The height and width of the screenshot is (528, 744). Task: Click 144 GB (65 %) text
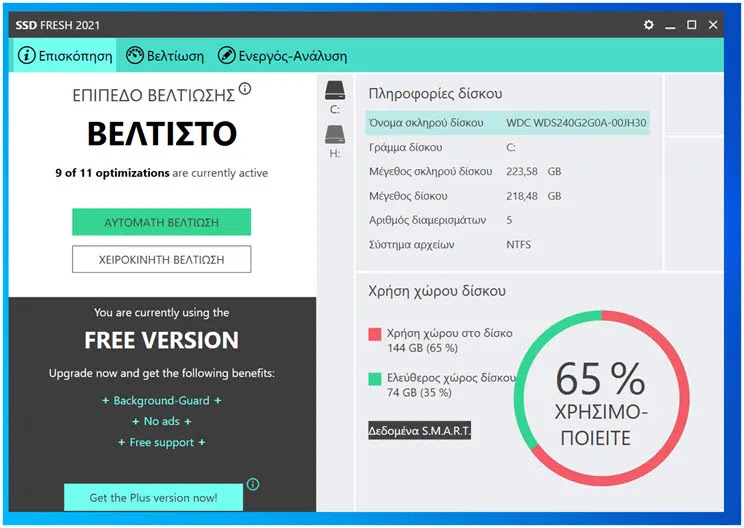(x=422, y=348)
